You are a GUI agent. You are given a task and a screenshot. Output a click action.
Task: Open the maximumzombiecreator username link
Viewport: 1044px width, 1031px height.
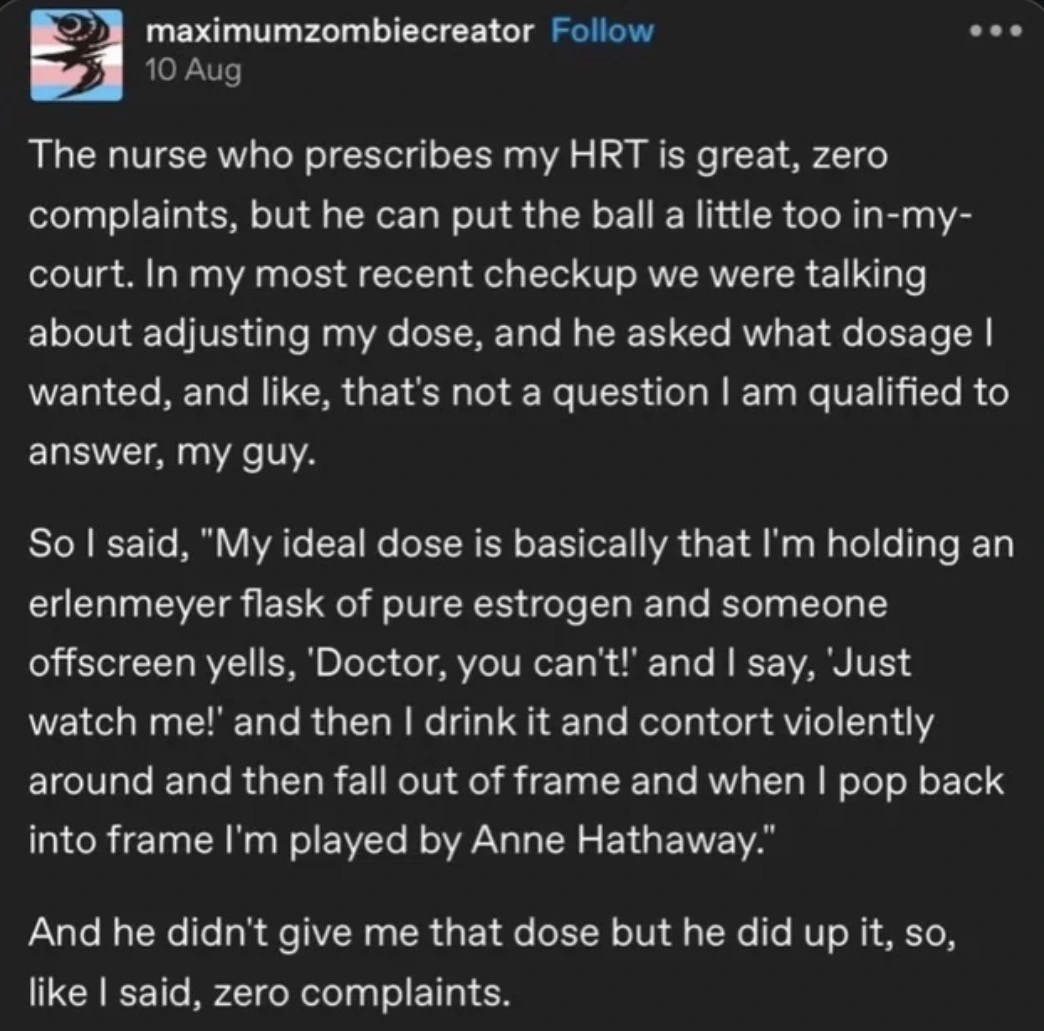(340, 31)
